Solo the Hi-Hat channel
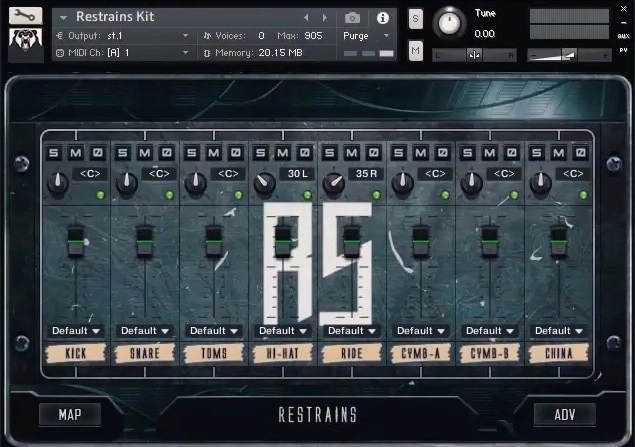 [261, 153]
